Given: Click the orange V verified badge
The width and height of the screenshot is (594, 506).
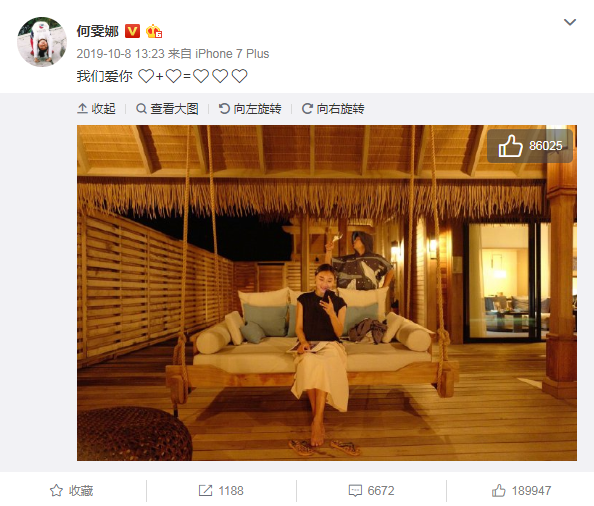Looking at the screenshot, I should [133, 31].
